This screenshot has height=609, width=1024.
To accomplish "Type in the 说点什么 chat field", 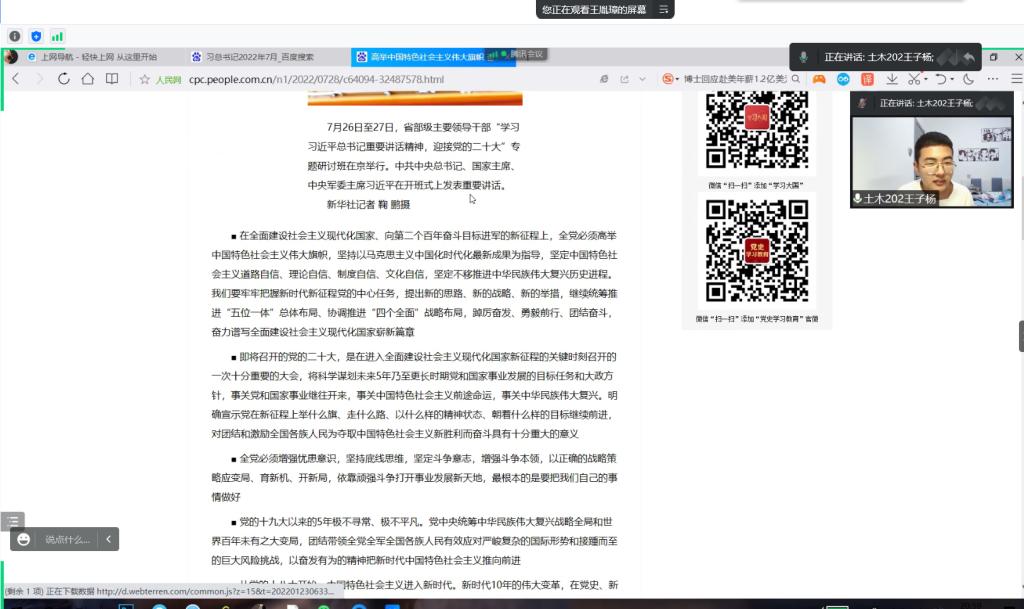I will tap(67, 539).
